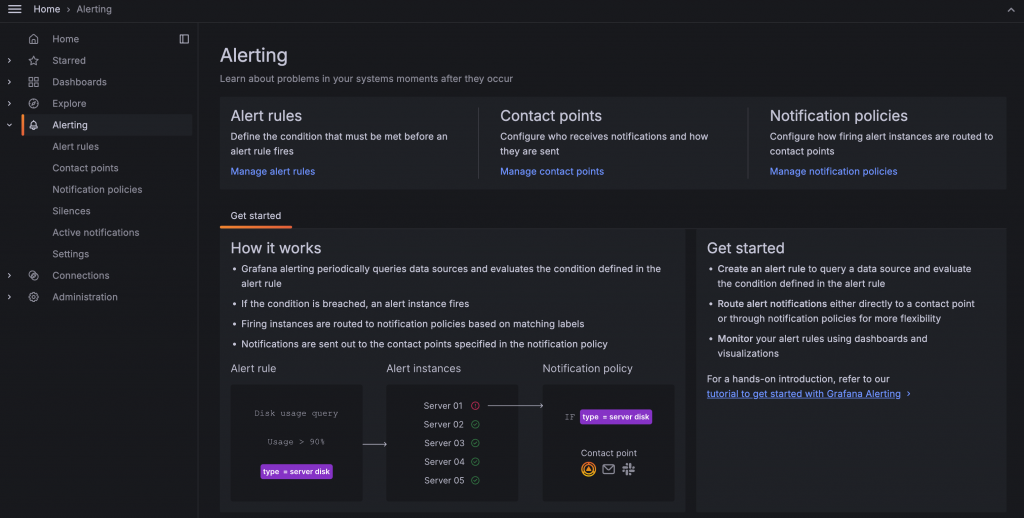
Task: Click the Starred star icon
Action: [x=34, y=61]
